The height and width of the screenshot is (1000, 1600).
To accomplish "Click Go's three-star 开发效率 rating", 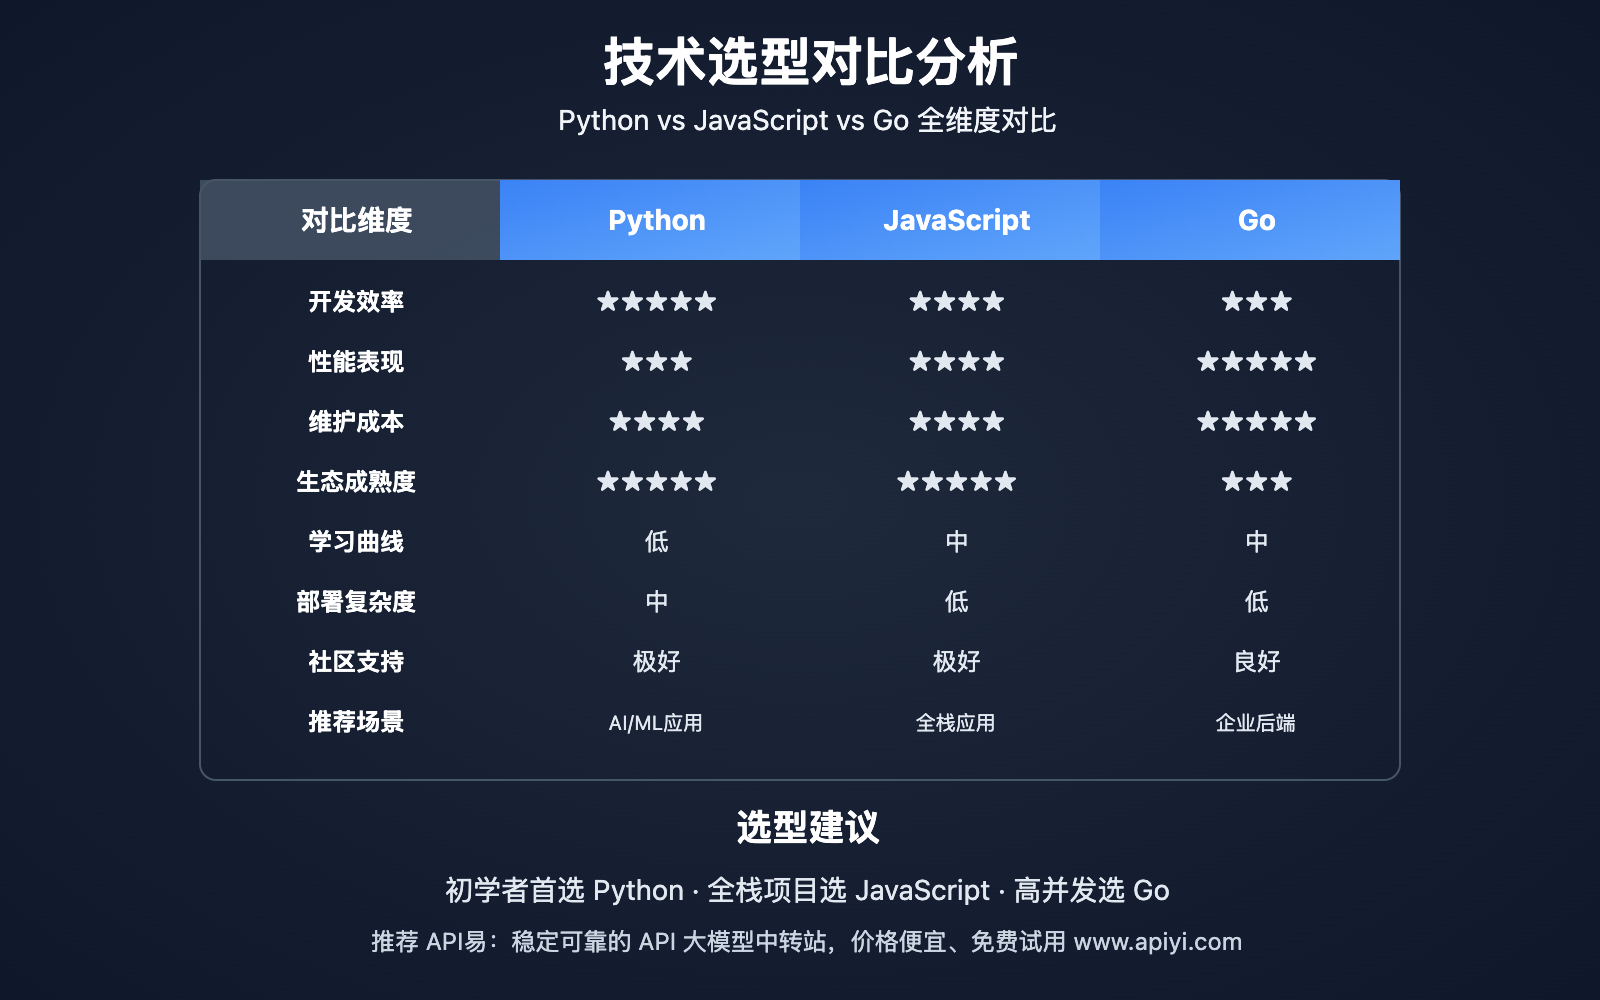I will point(1257,301).
